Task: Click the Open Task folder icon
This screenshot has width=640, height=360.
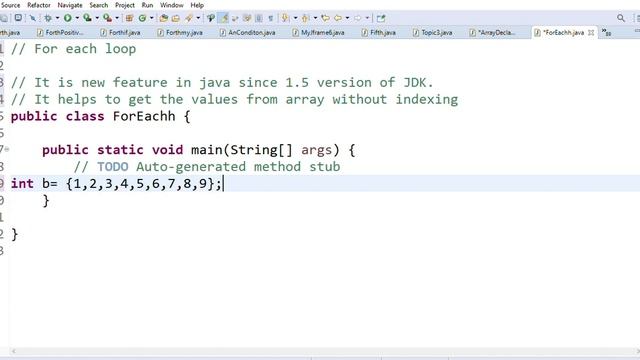Action: pyautogui.click(x=176, y=18)
